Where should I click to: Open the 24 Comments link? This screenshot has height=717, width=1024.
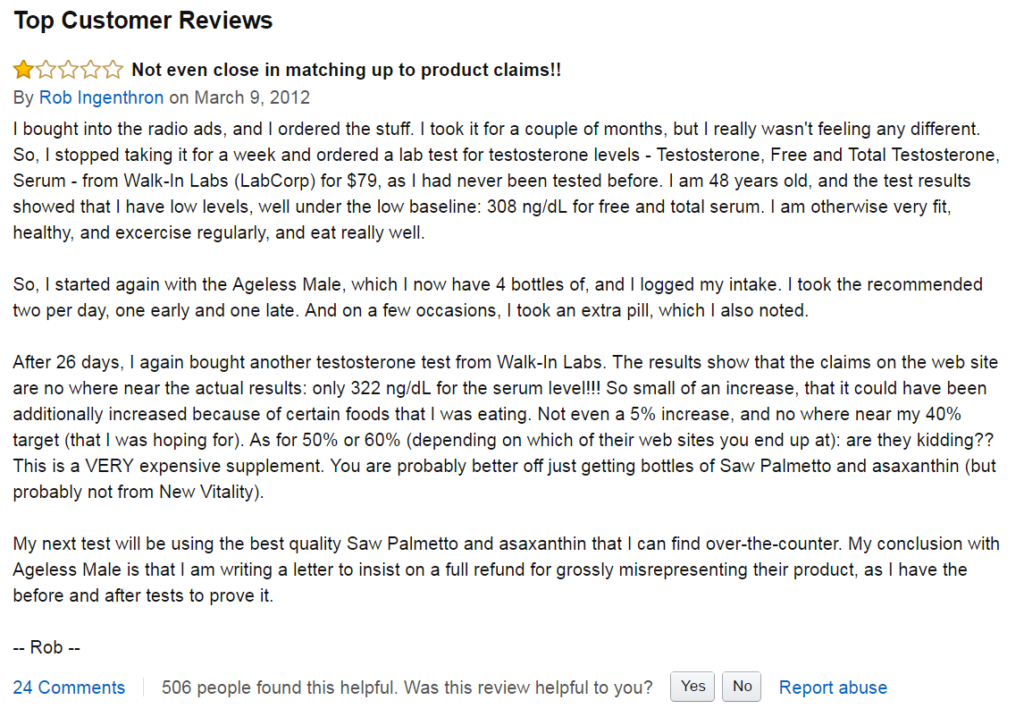(68, 687)
